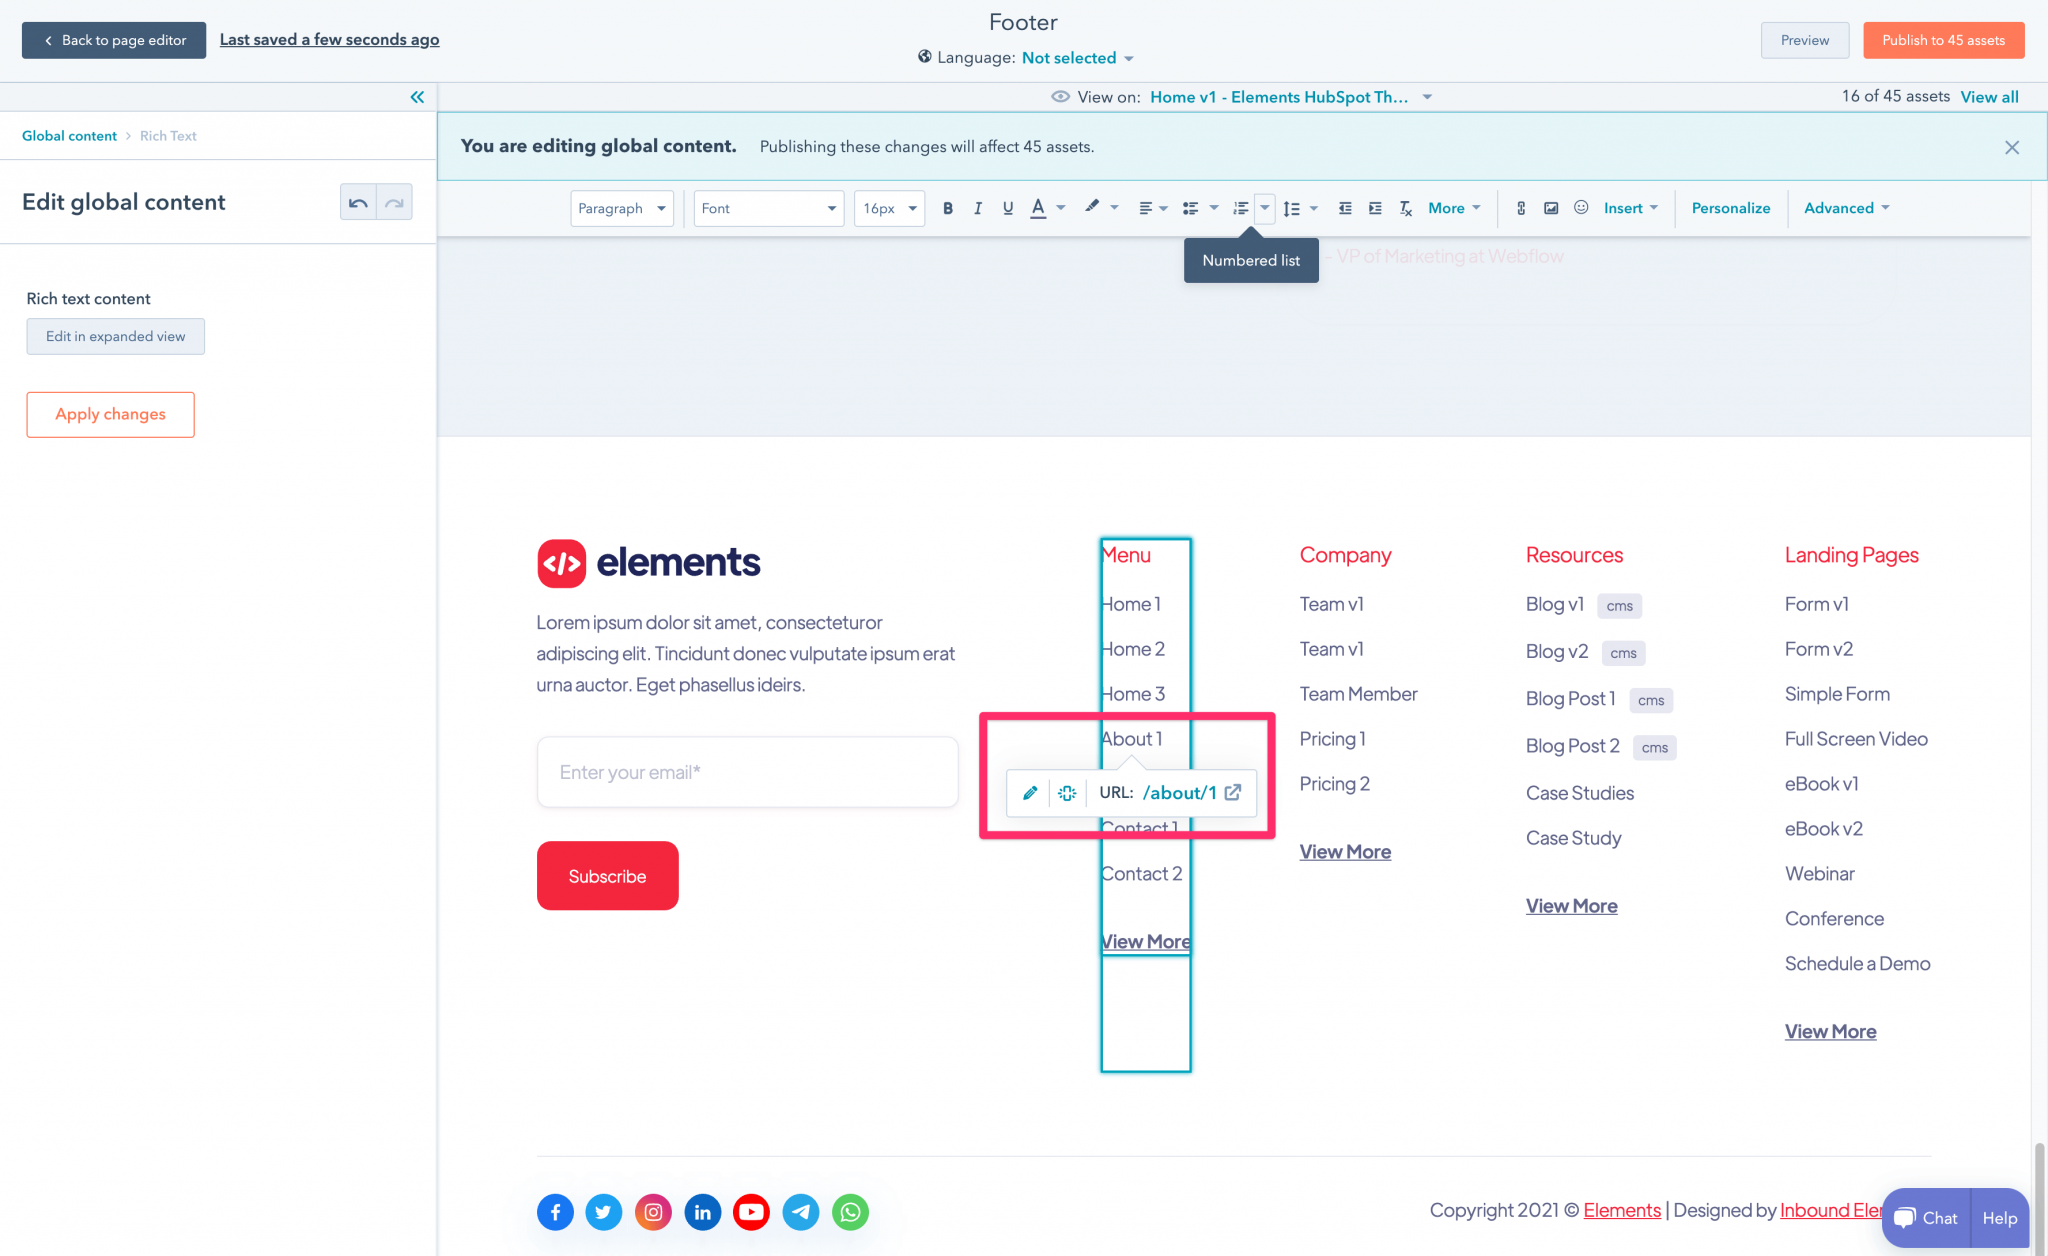Apply the text color
The image size is (2048, 1256).
1038,208
